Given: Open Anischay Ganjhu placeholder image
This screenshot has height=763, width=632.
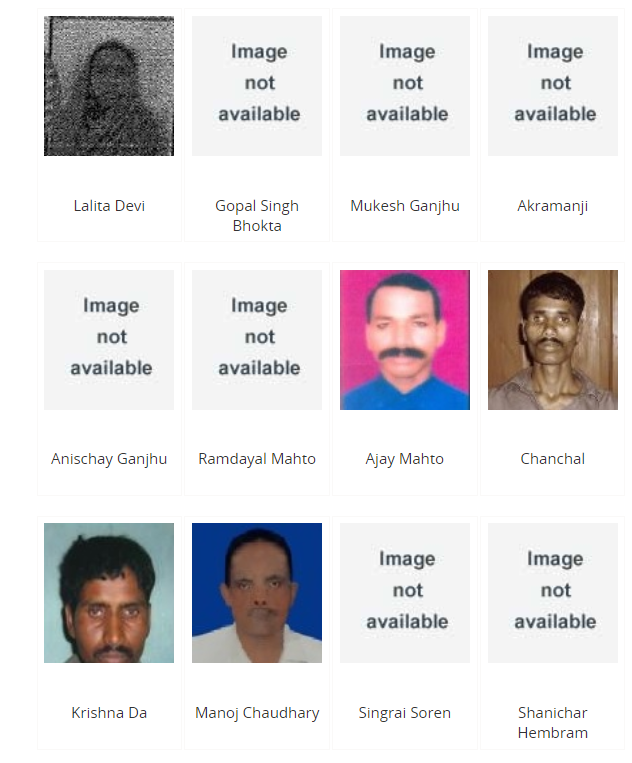Looking at the screenshot, I should point(109,340).
